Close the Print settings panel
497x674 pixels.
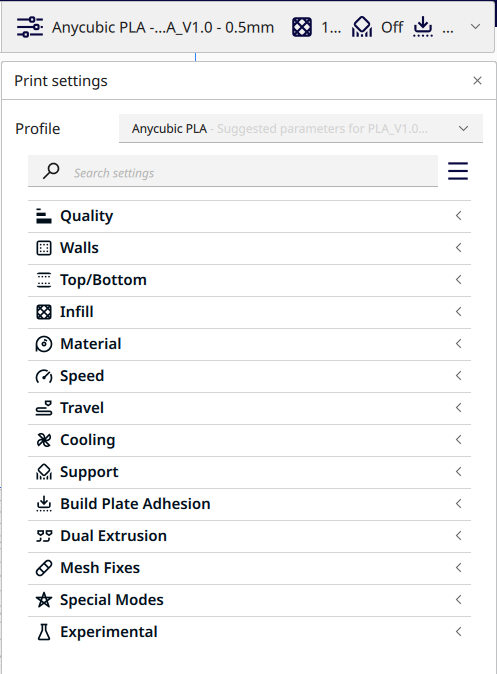point(477,80)
